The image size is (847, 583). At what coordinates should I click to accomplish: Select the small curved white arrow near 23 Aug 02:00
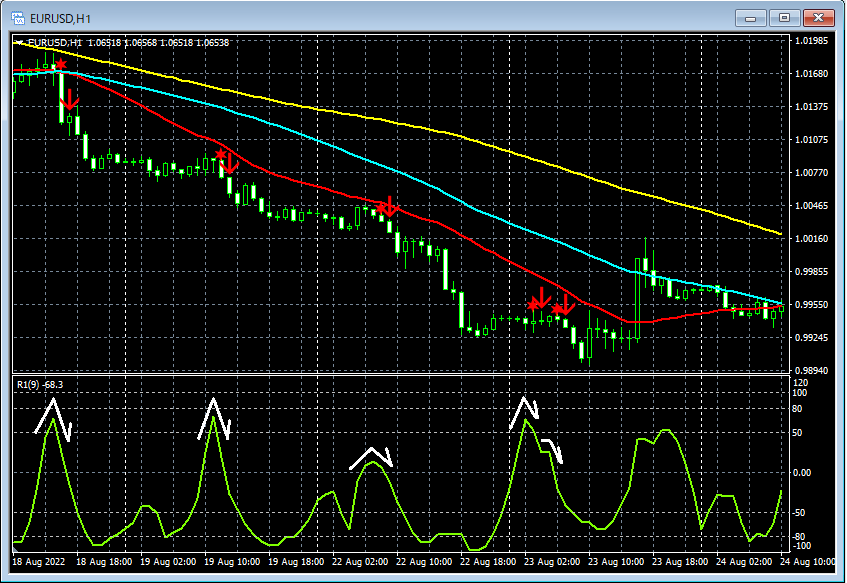click(552, 451)
